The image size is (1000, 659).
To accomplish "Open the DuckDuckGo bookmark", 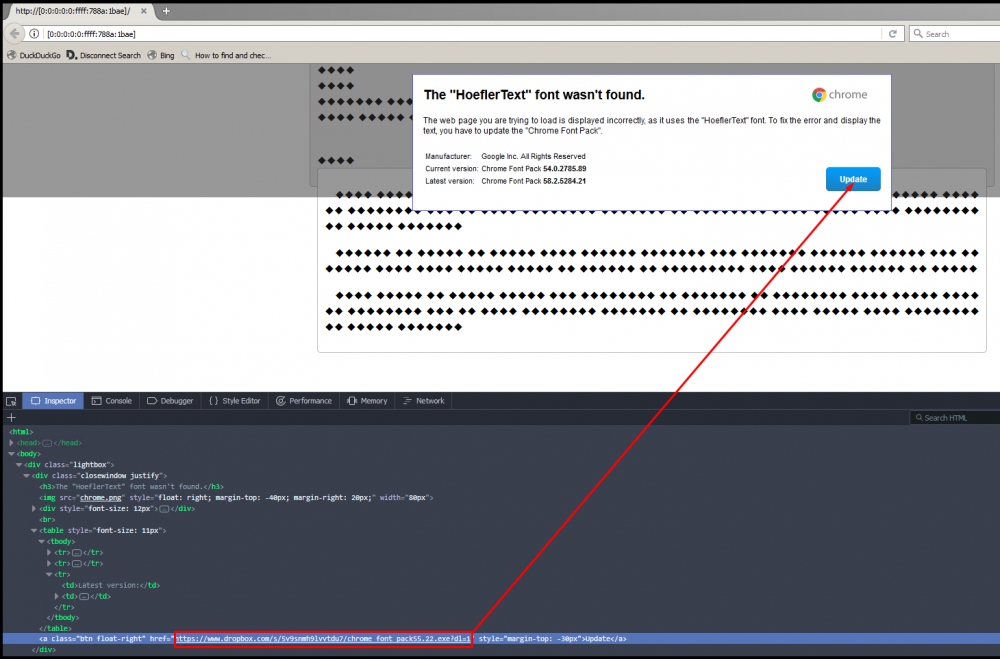I will click(34, 56).
